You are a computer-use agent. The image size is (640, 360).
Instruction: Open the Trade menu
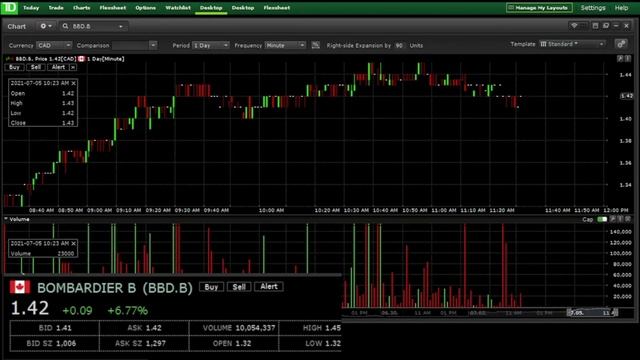click(x=56, y=8)
